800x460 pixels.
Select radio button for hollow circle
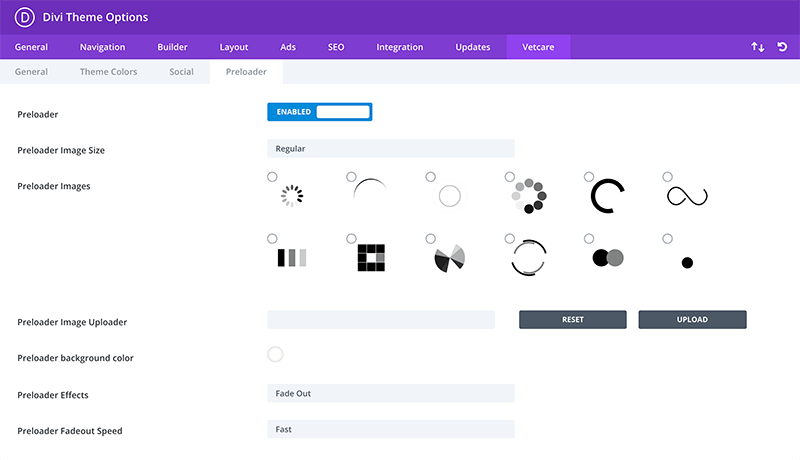pyautogui.click(x=431, y=177)
